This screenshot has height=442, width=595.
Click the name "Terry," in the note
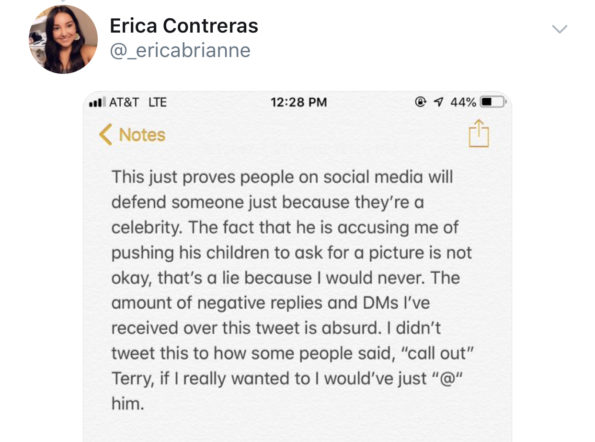[x=133, y=379]
